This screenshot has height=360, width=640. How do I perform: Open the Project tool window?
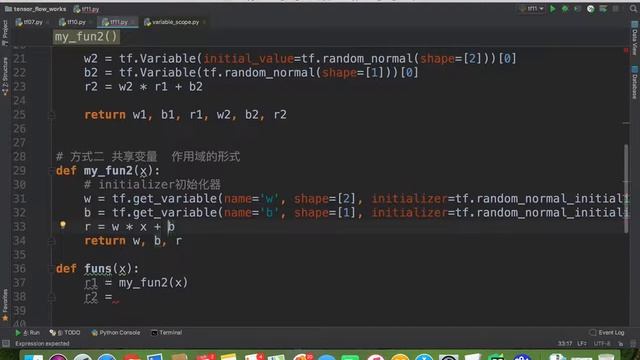tap(5, 33)
